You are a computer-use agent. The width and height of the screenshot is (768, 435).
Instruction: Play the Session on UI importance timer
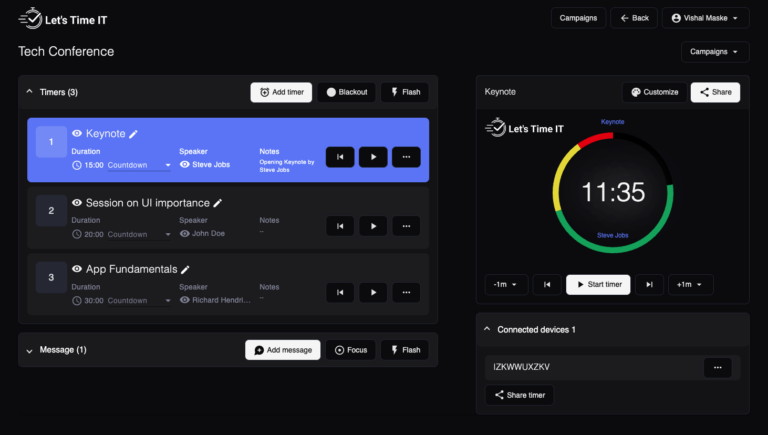tap(373, 226)
